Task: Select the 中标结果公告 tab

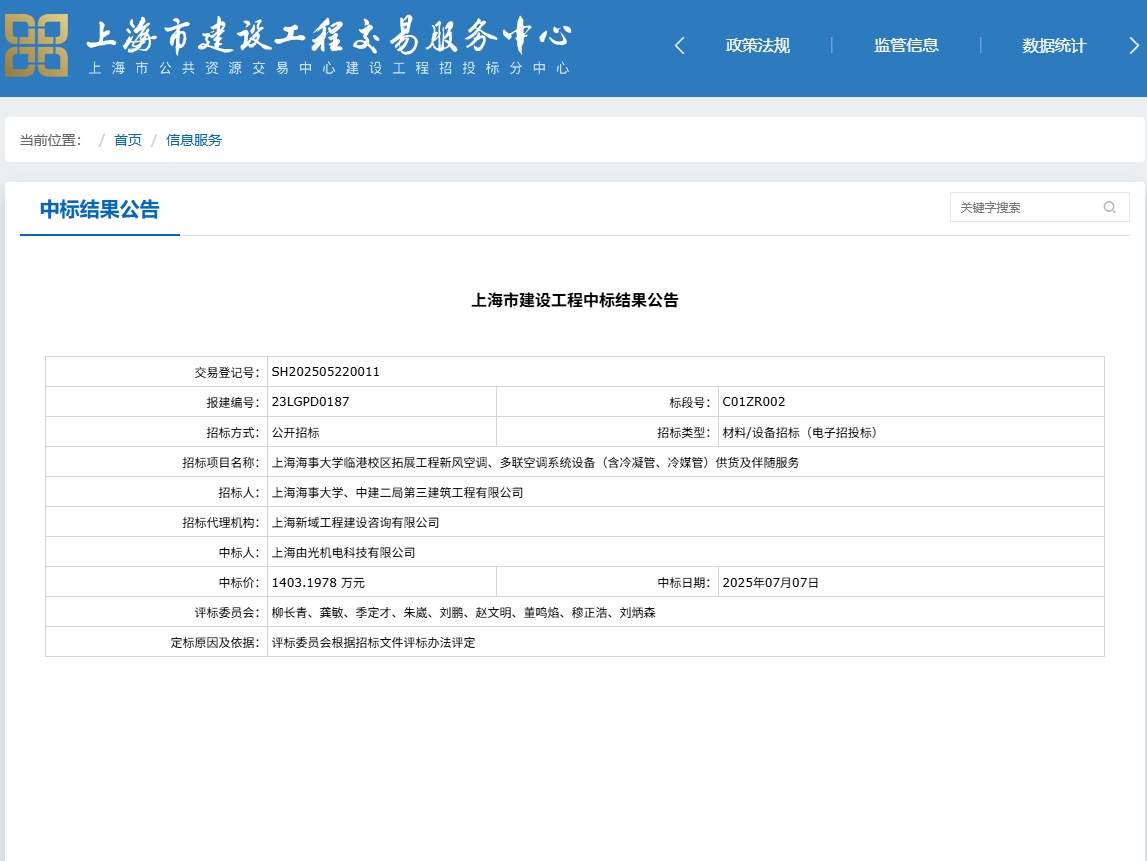Action: (x=99, y=210)
